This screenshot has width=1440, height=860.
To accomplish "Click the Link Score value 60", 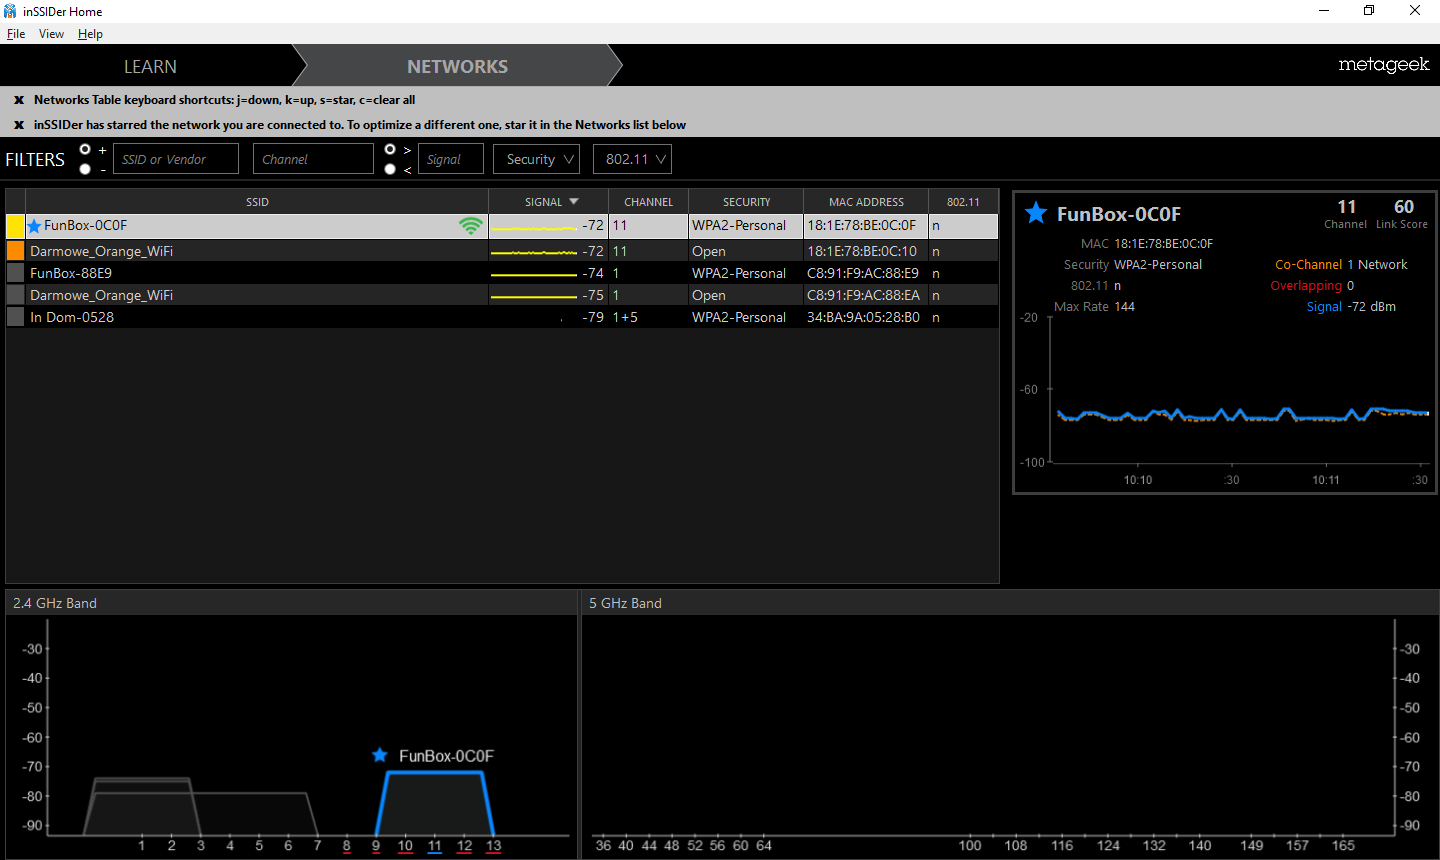I will pyautogui.click(x=1404, y=207).
